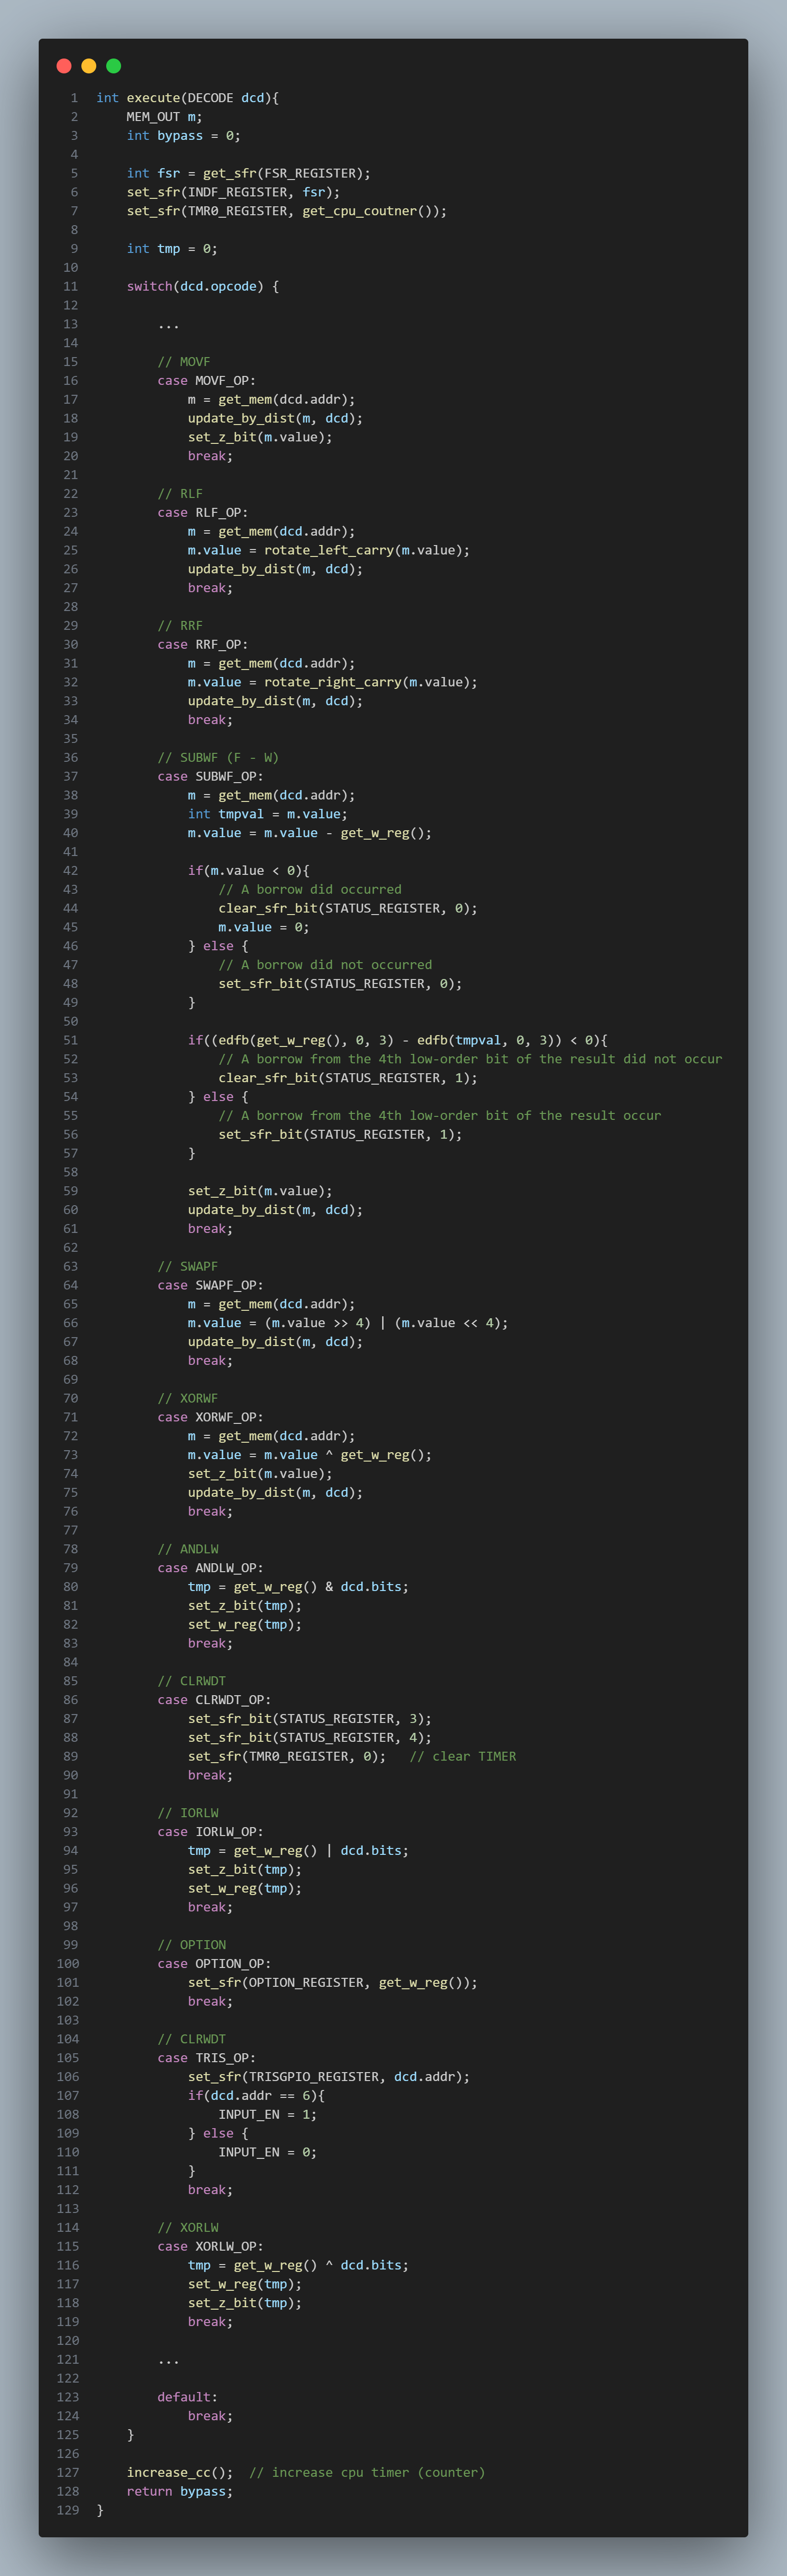Click the green maximize dot

(x=114, y=66)
